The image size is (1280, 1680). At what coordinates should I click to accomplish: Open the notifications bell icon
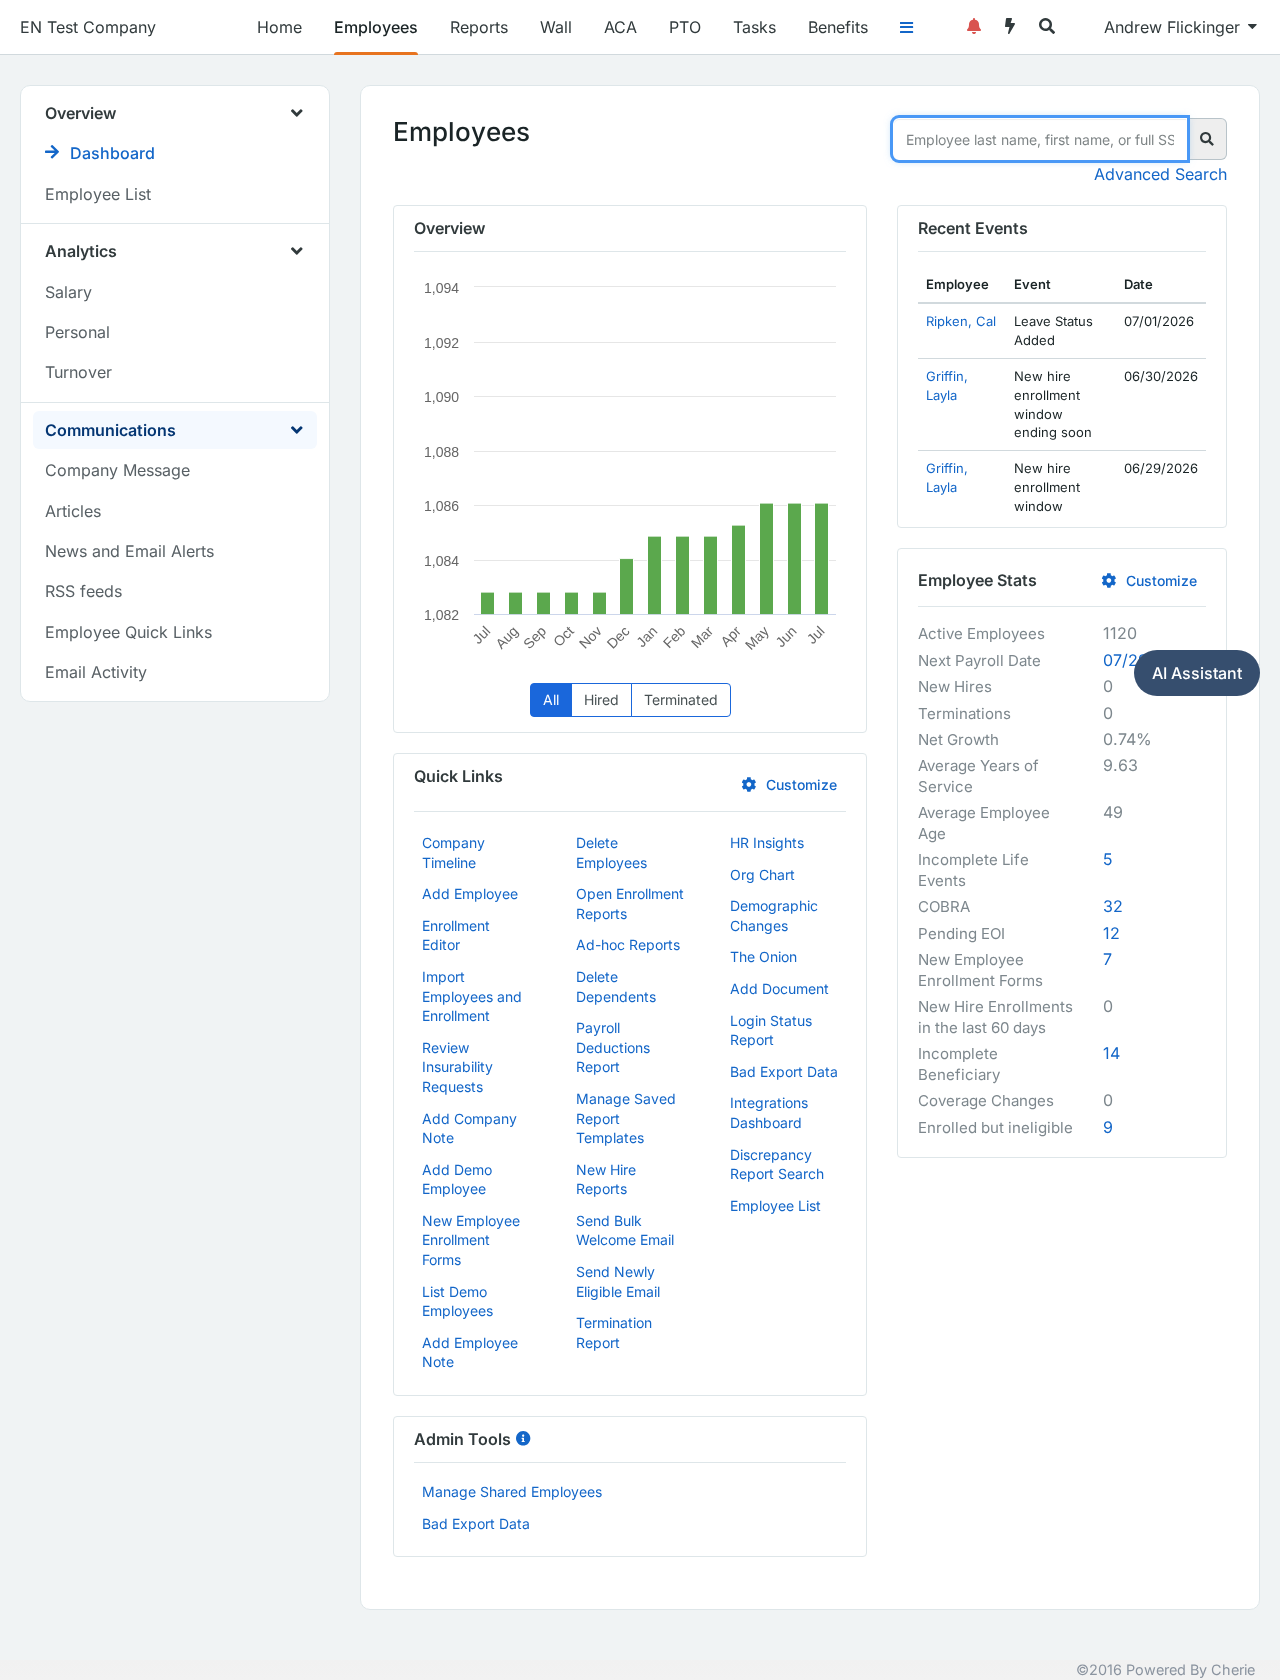[973, 27]
